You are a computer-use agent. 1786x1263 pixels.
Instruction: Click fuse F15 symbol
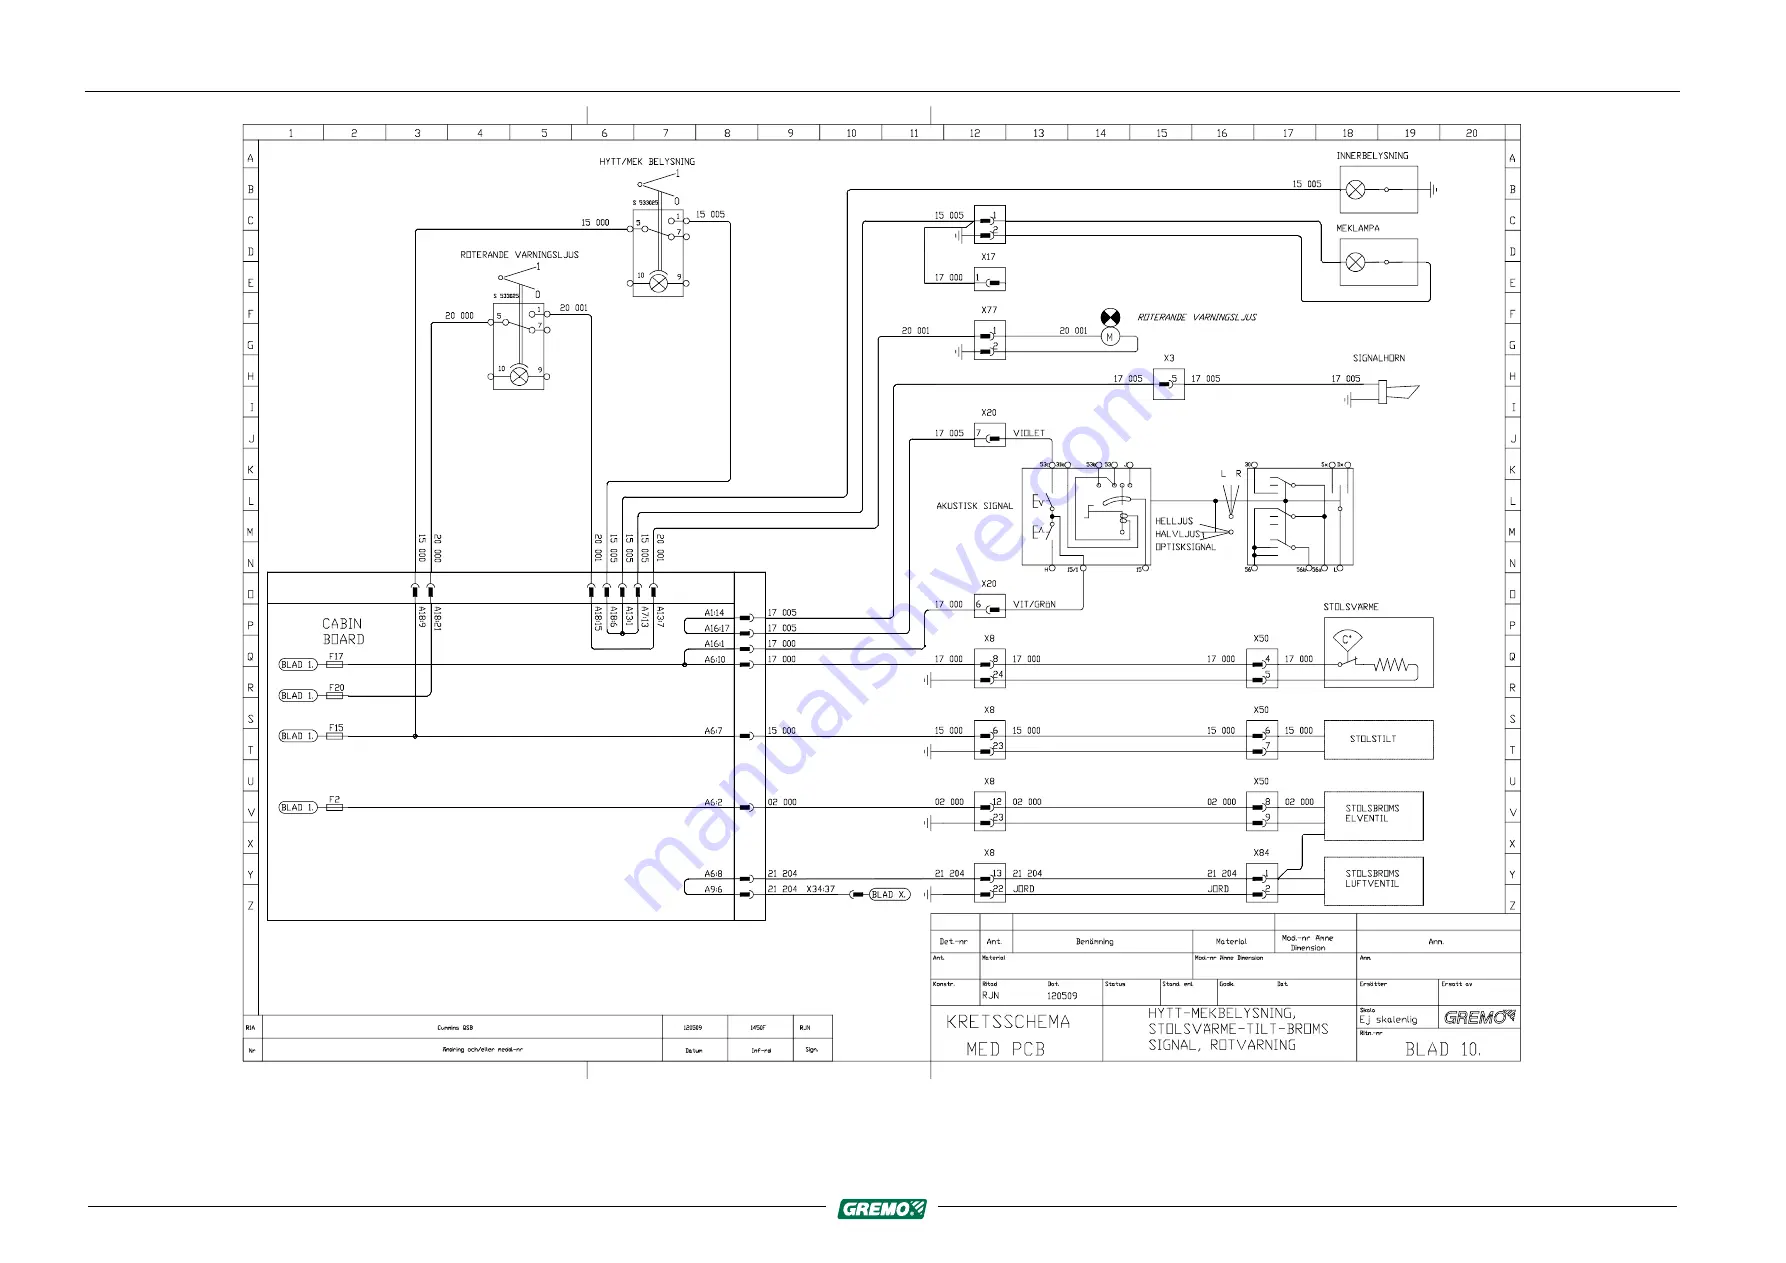[x=335, y=735]
